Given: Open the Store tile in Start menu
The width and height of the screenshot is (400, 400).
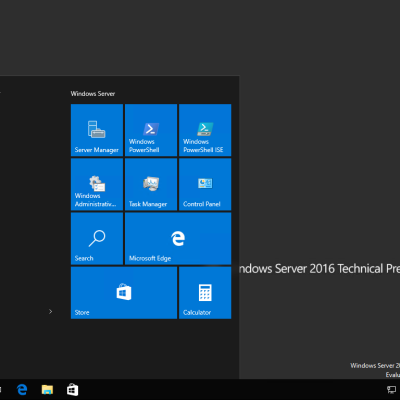Looking at the screenshot, I should tap(124, 293).
